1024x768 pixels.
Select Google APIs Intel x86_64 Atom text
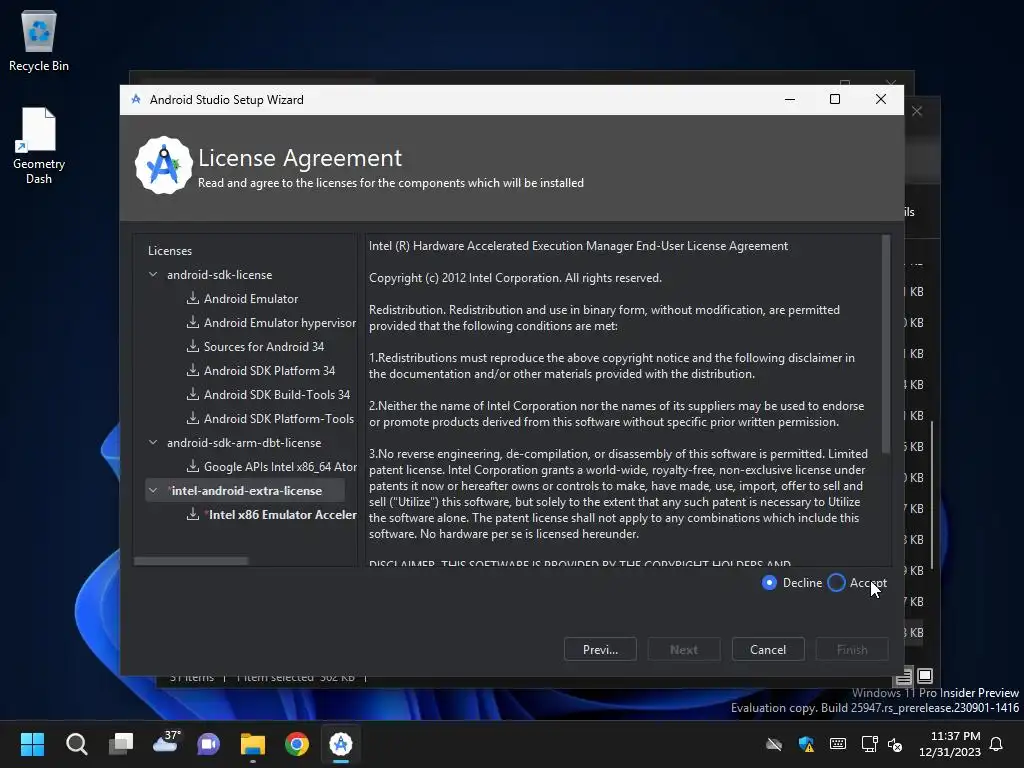click(280, 466)
